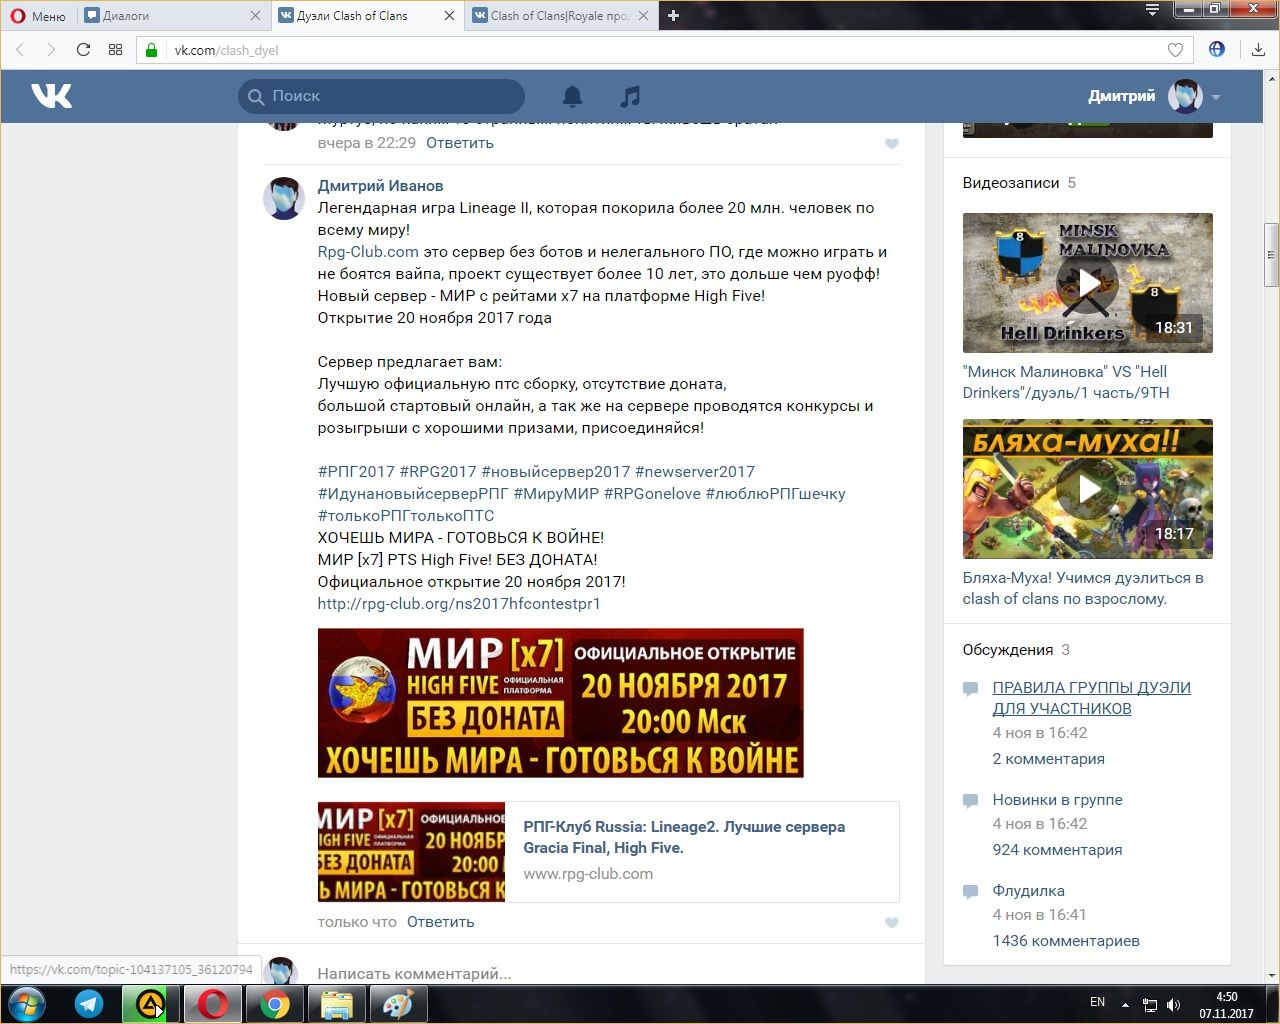
Task: Open VK notifications bell
Action: pyautogui.click(x=572, y=96)
